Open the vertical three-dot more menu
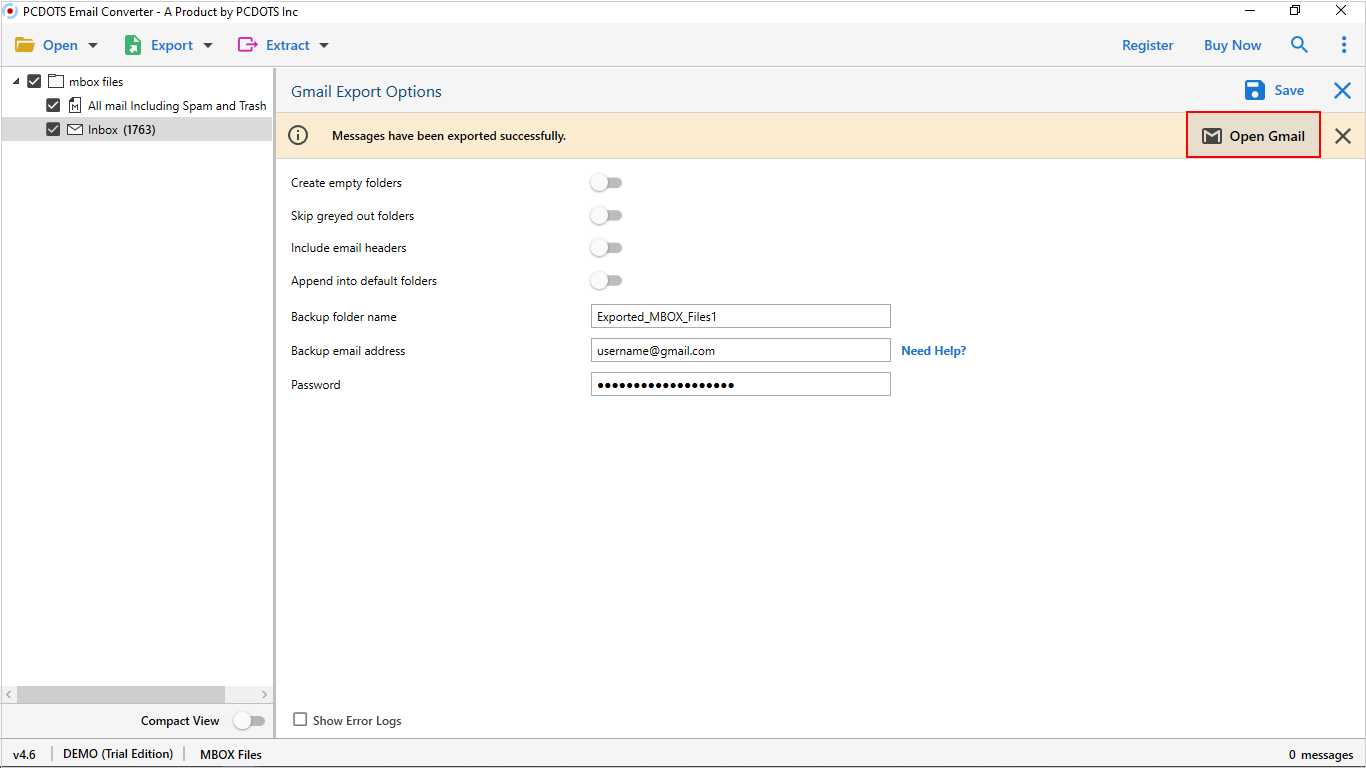The height and width of the screenshot is (768, 1366). (x=1344, y=45)
